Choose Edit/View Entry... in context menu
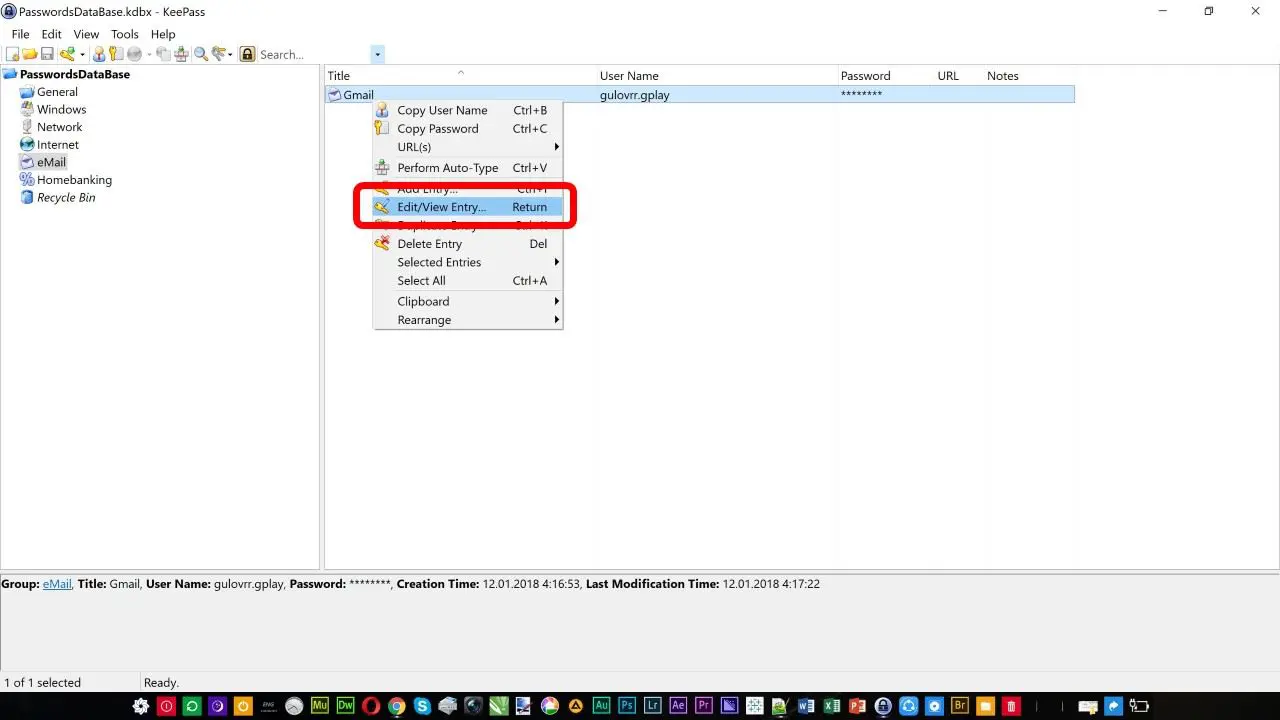 pyautogui.click(x=467, y=207)
